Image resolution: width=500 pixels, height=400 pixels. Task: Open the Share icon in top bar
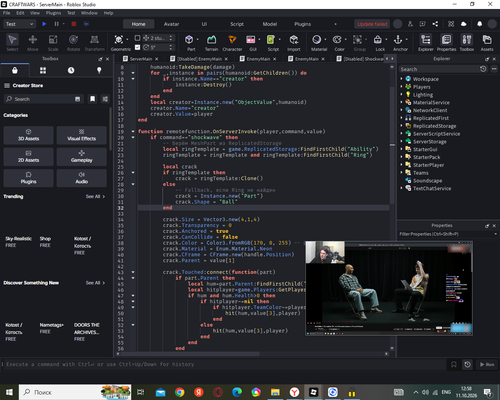(435, 24)
